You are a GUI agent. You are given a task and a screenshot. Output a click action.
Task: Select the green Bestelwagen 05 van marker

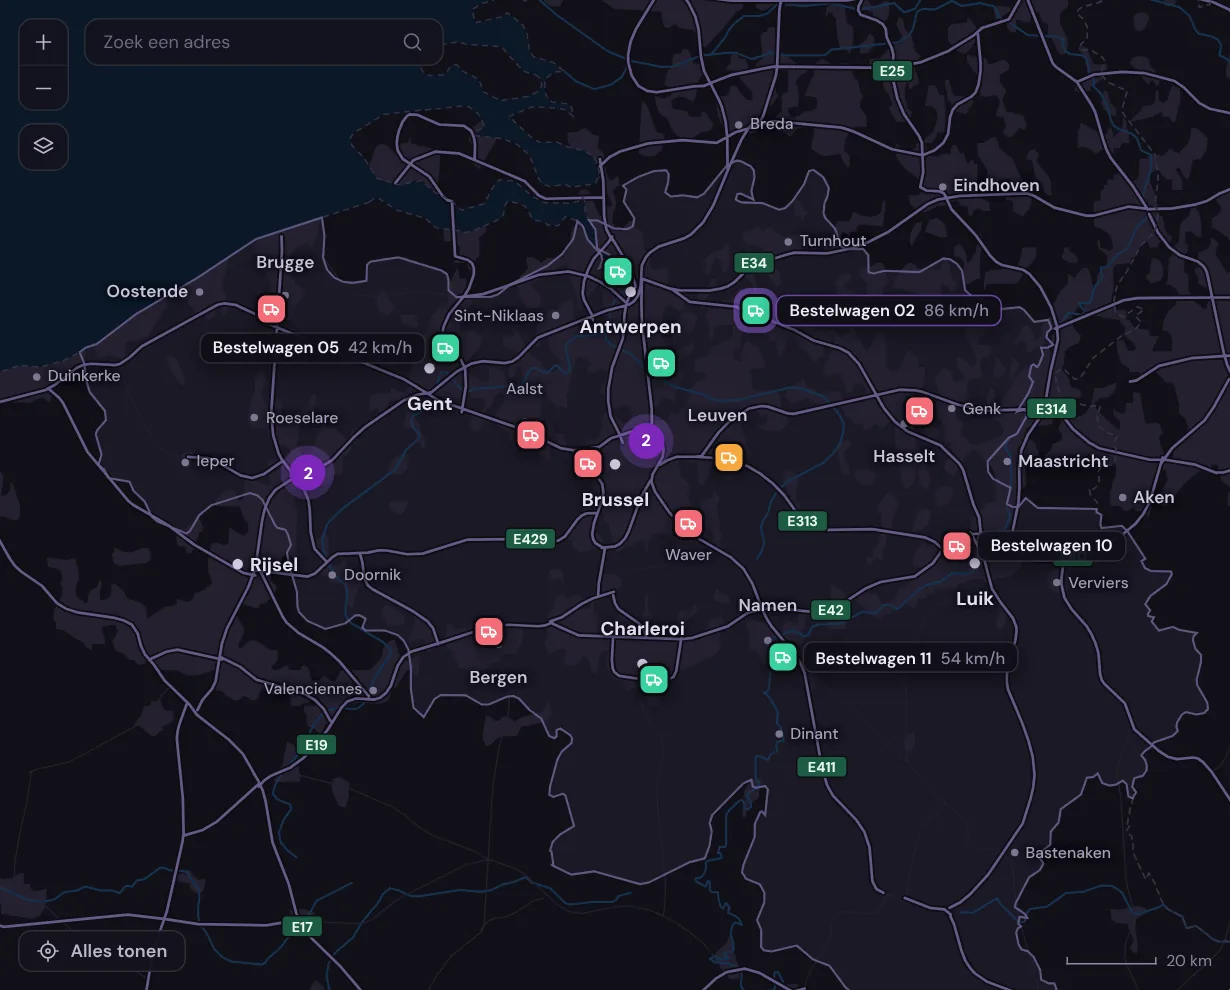point(445,348)
